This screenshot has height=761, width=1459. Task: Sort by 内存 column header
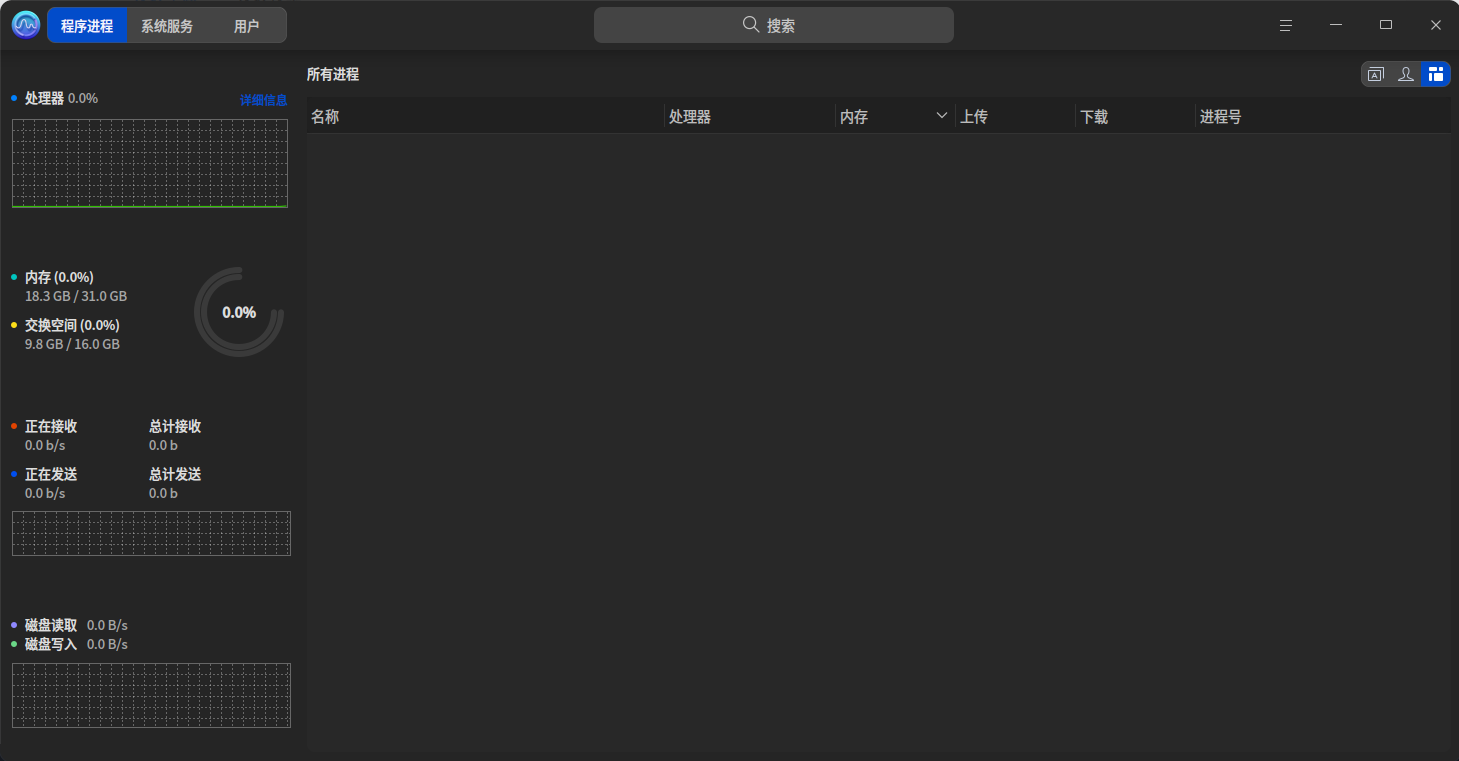(x=895, y=117)
